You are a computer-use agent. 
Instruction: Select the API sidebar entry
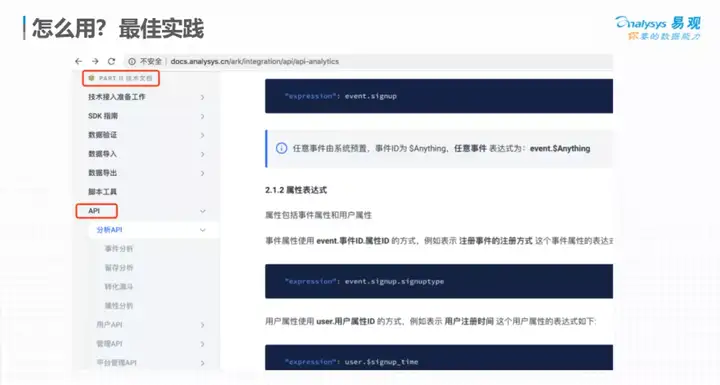pyautogui.click(x=94, y=211)
